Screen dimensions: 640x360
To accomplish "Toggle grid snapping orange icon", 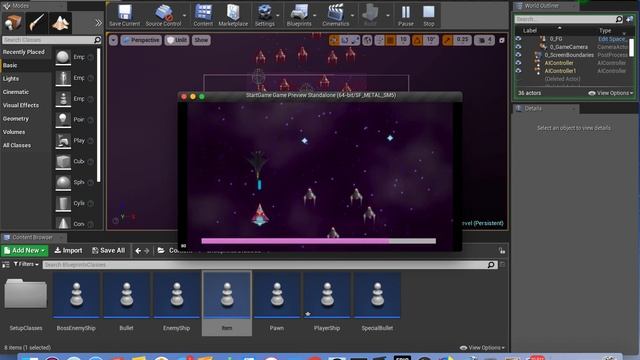I will click(x=391, y=40).
